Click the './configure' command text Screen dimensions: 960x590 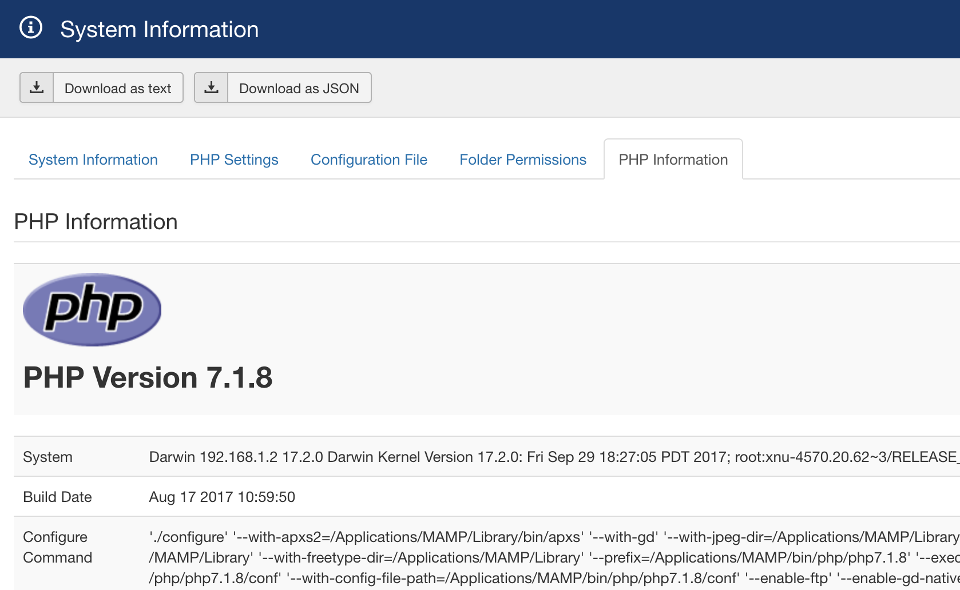pos(554,558)
